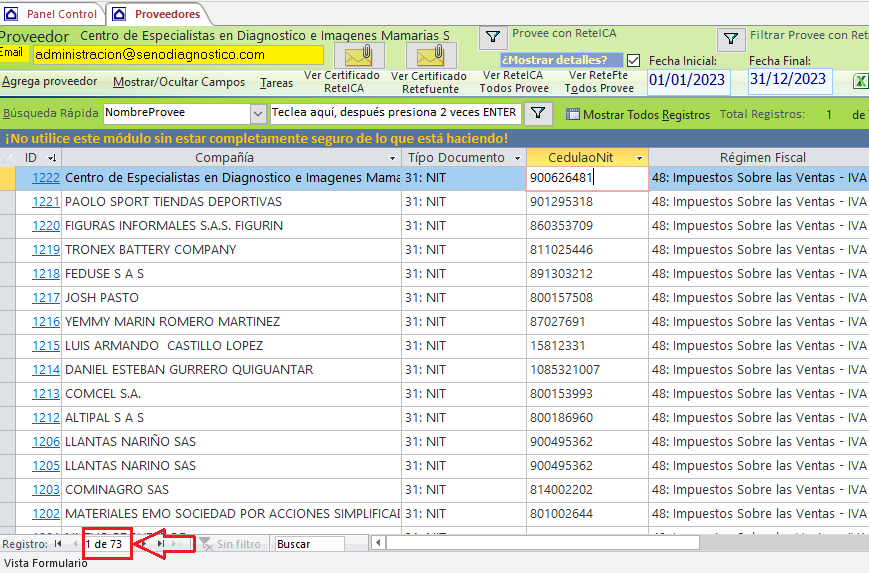Click the horizontal scrollbar at bottom
Screen dimensions: 869x573
(x=540, y=544)
